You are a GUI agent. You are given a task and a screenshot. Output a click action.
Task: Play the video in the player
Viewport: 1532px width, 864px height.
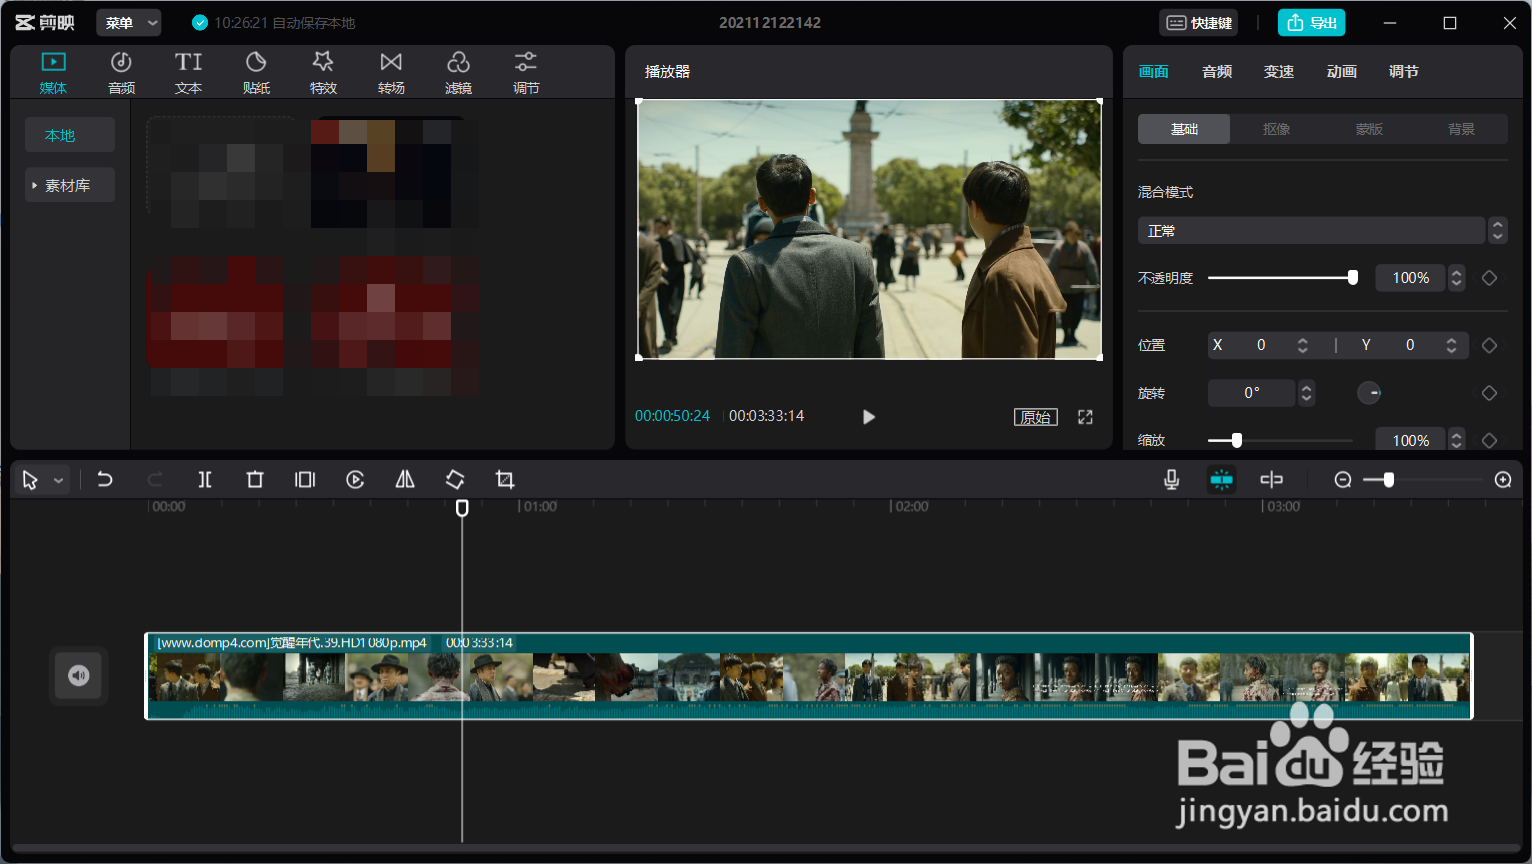[869, 417]
